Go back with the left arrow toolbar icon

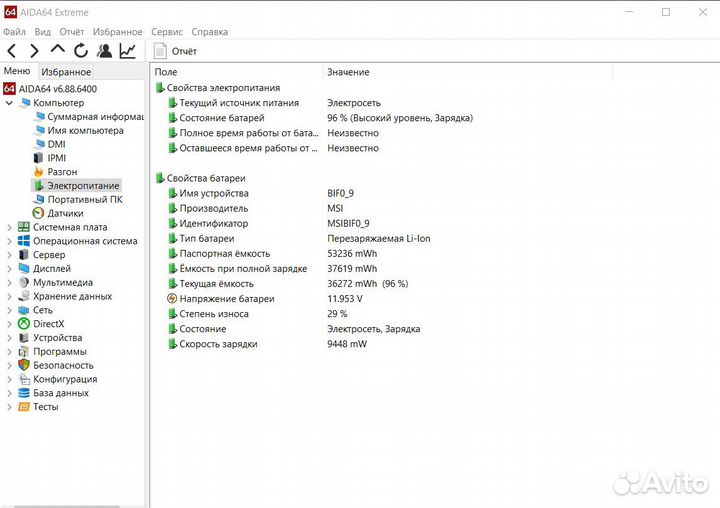coord(12,51)
